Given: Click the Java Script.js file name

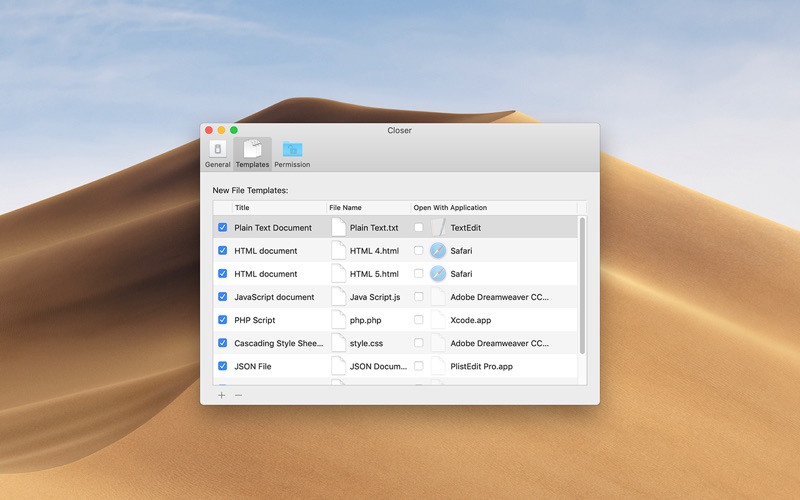Looking at the screenshot, I should pos(375,297).
